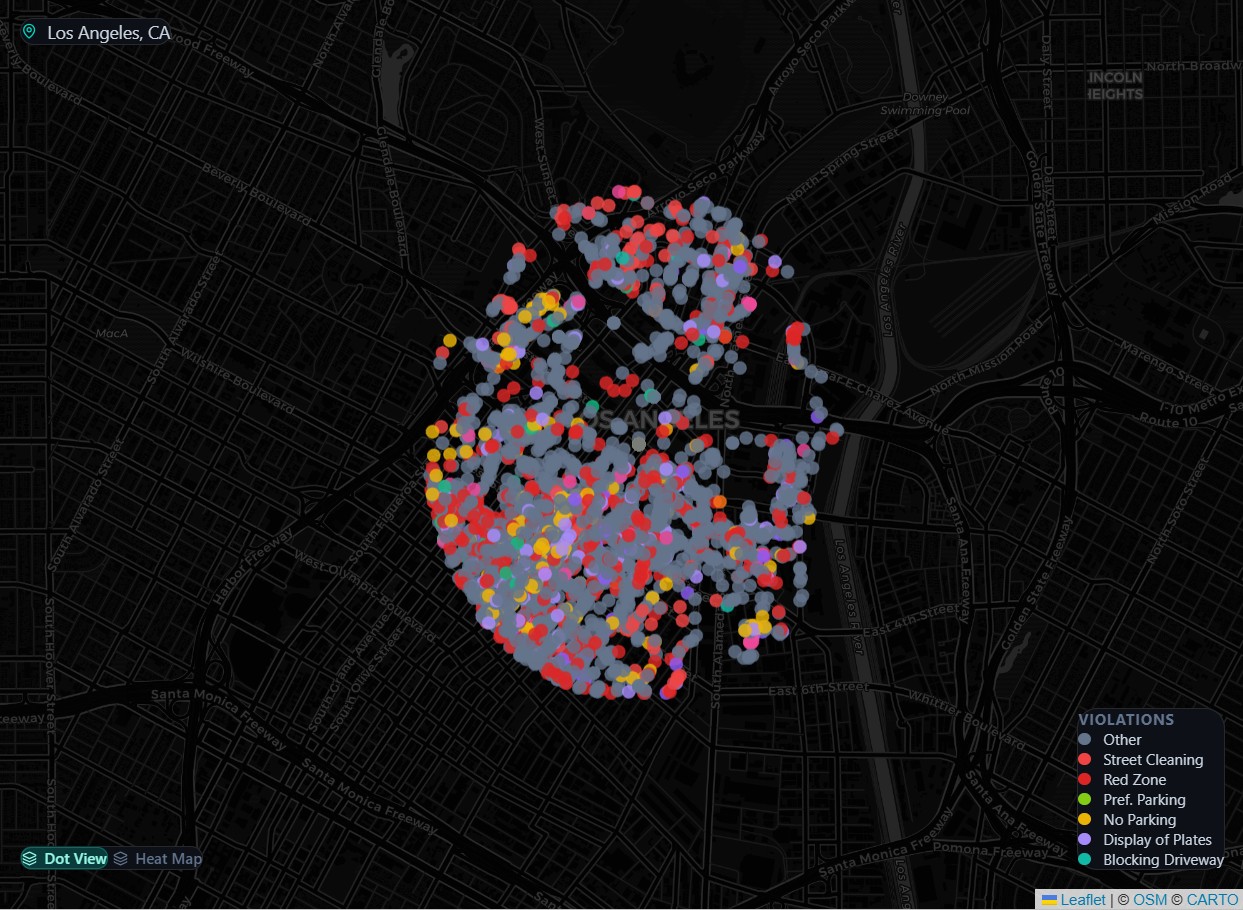This screenshot has width=1243, height=910.
Task: Click the VIOLATIONS legend heading
Action: pyautogui.click(x=1126, y=719)
